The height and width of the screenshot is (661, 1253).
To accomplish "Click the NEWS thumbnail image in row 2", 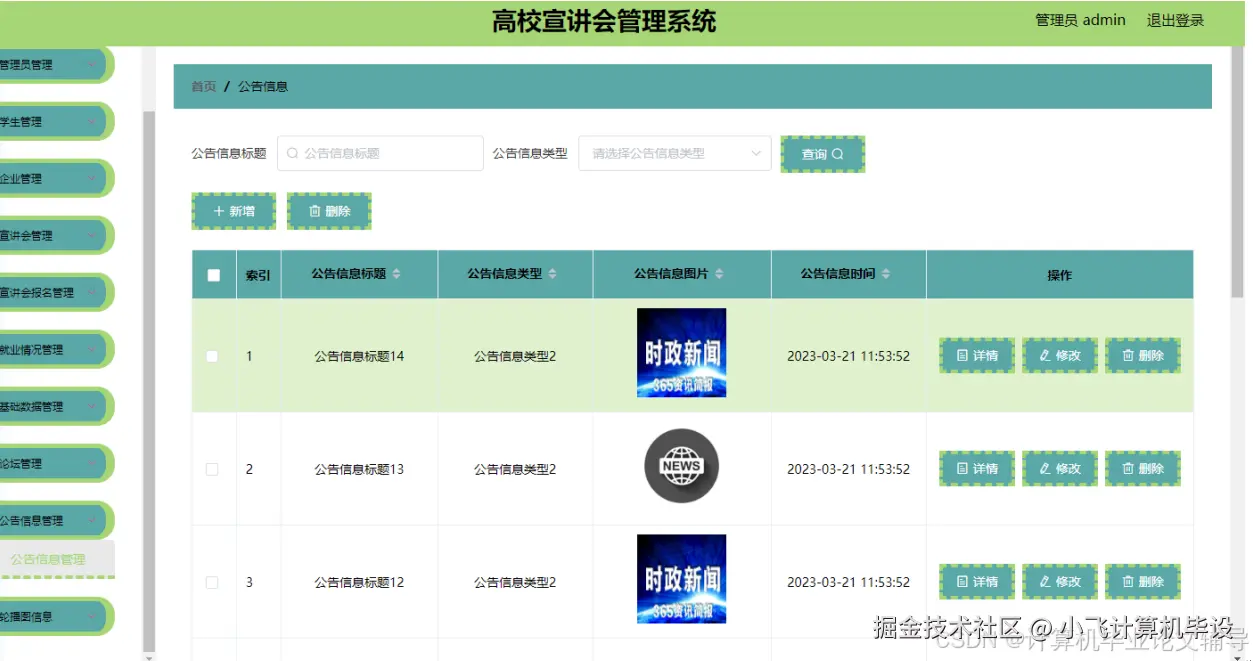I will point(681,466).
